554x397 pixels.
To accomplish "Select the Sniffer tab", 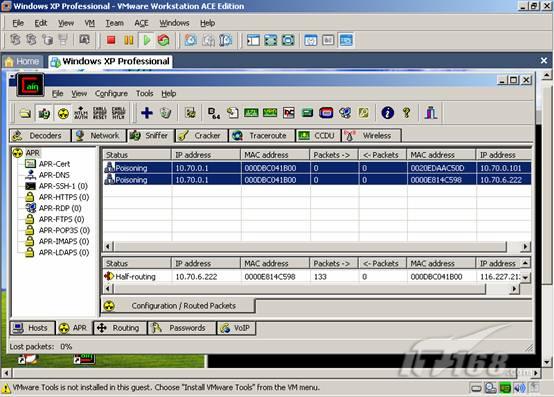I will (151, 136).
